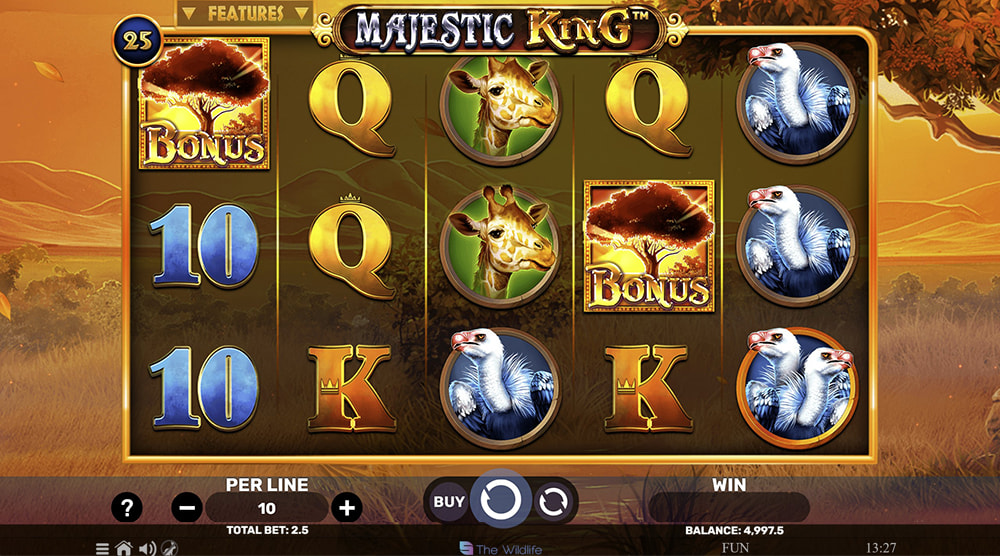Image resolution: width=1000 pixels, height=556 pixels.
Task: Increase the per line bet with plus
Action: coord(346,508)
